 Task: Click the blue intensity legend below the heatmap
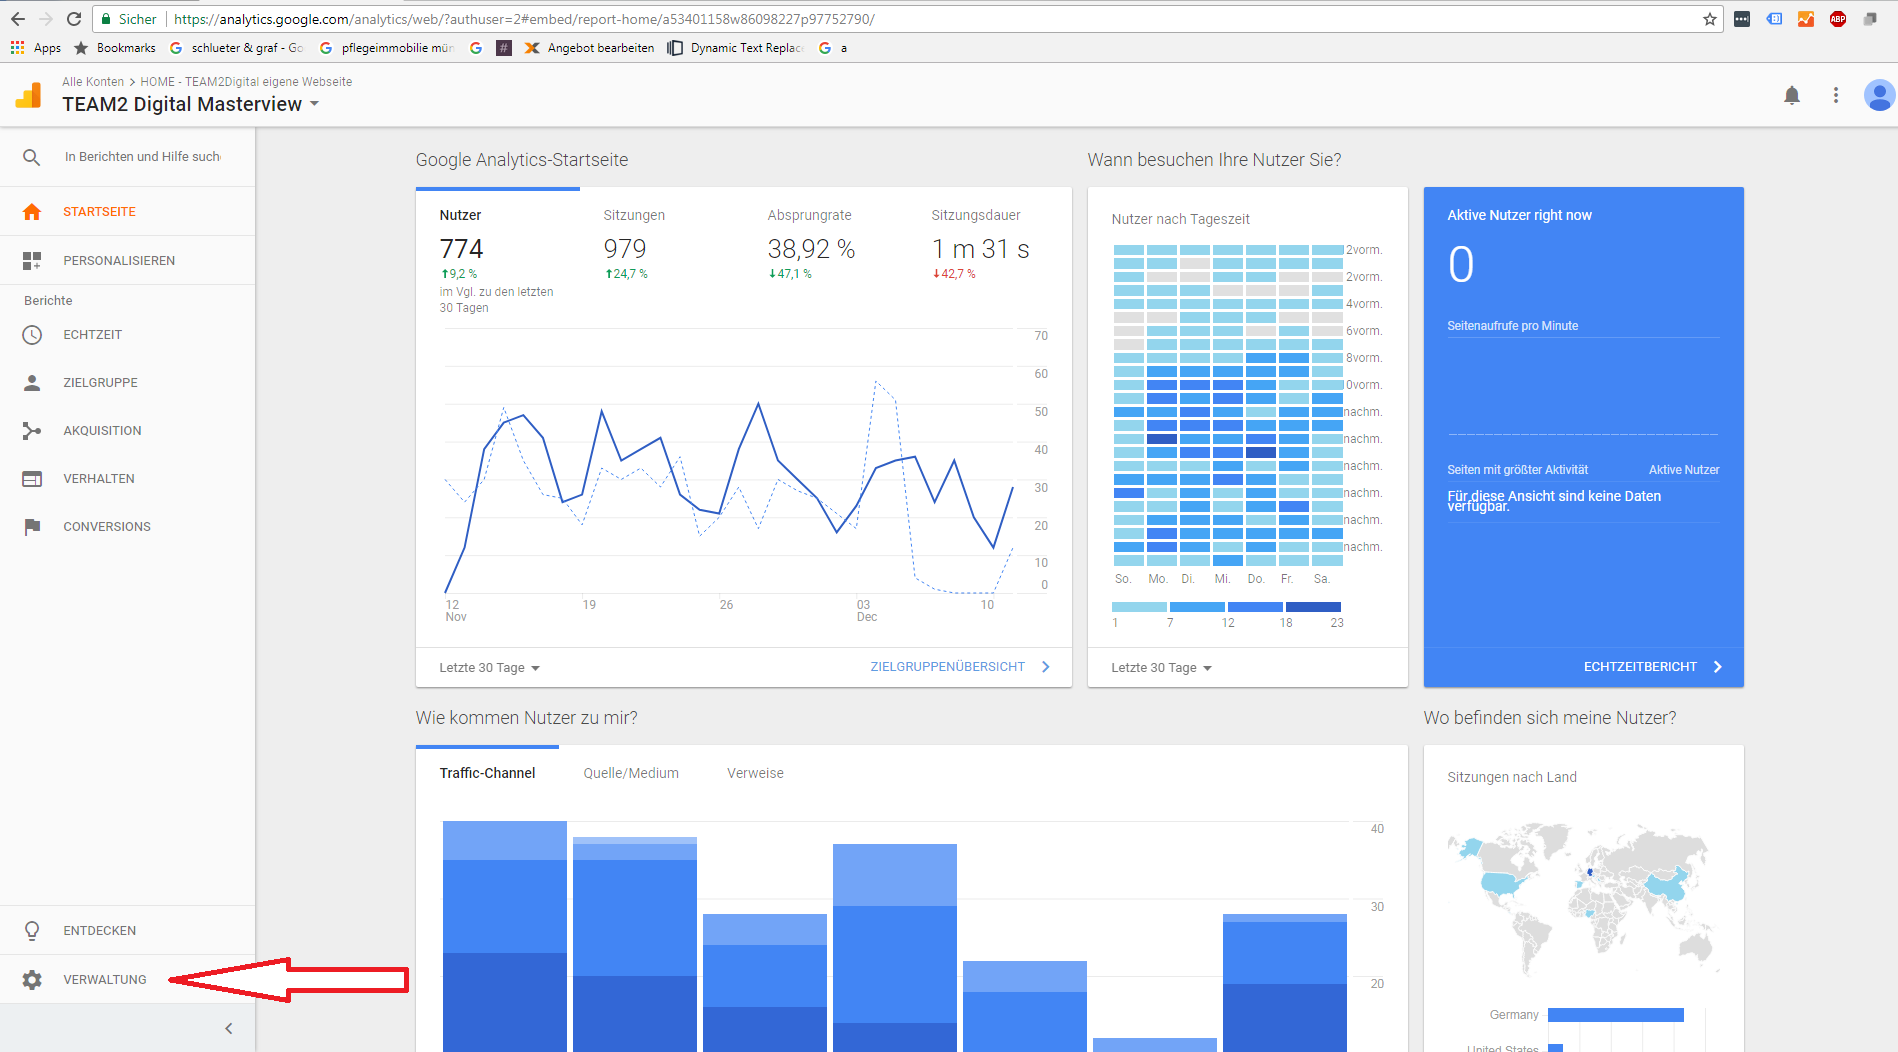click(x=1225, y=607)
